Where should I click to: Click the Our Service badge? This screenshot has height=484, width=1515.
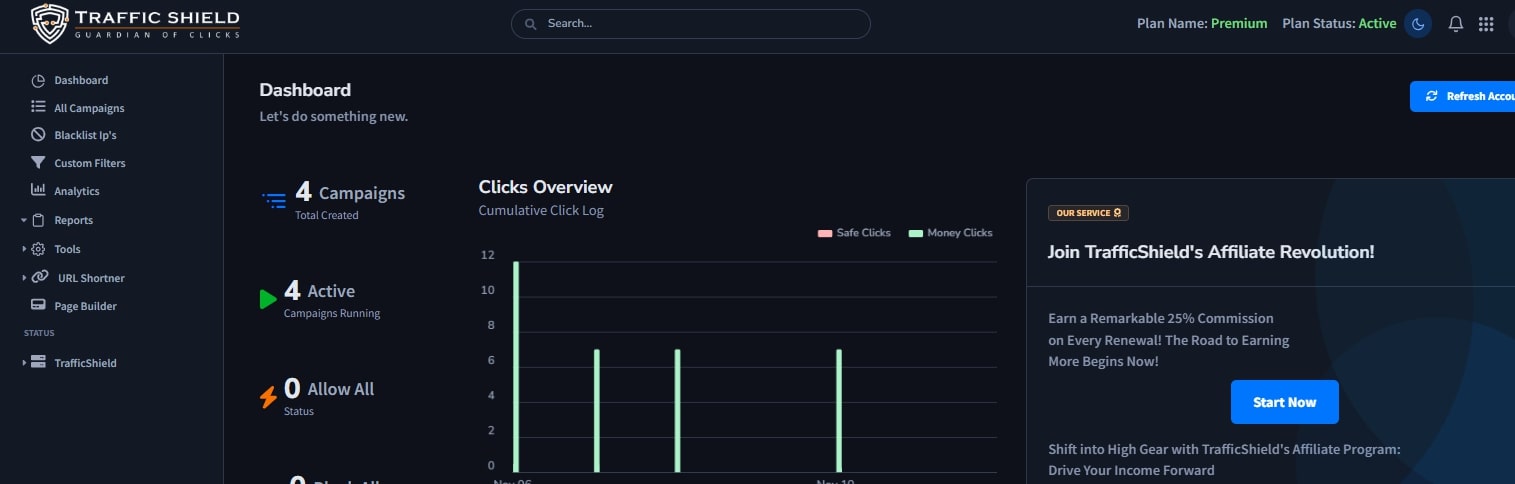[1088, 213]
